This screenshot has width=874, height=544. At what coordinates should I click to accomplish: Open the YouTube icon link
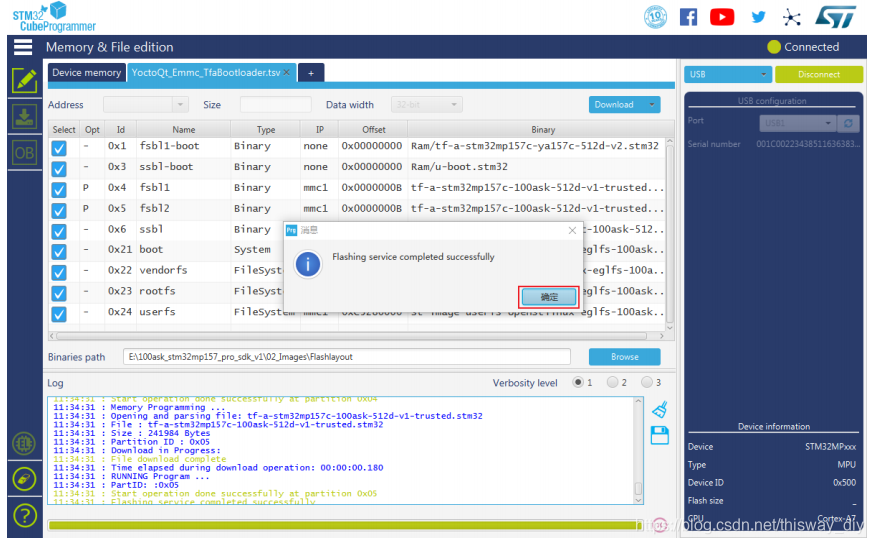click(722, 17)
